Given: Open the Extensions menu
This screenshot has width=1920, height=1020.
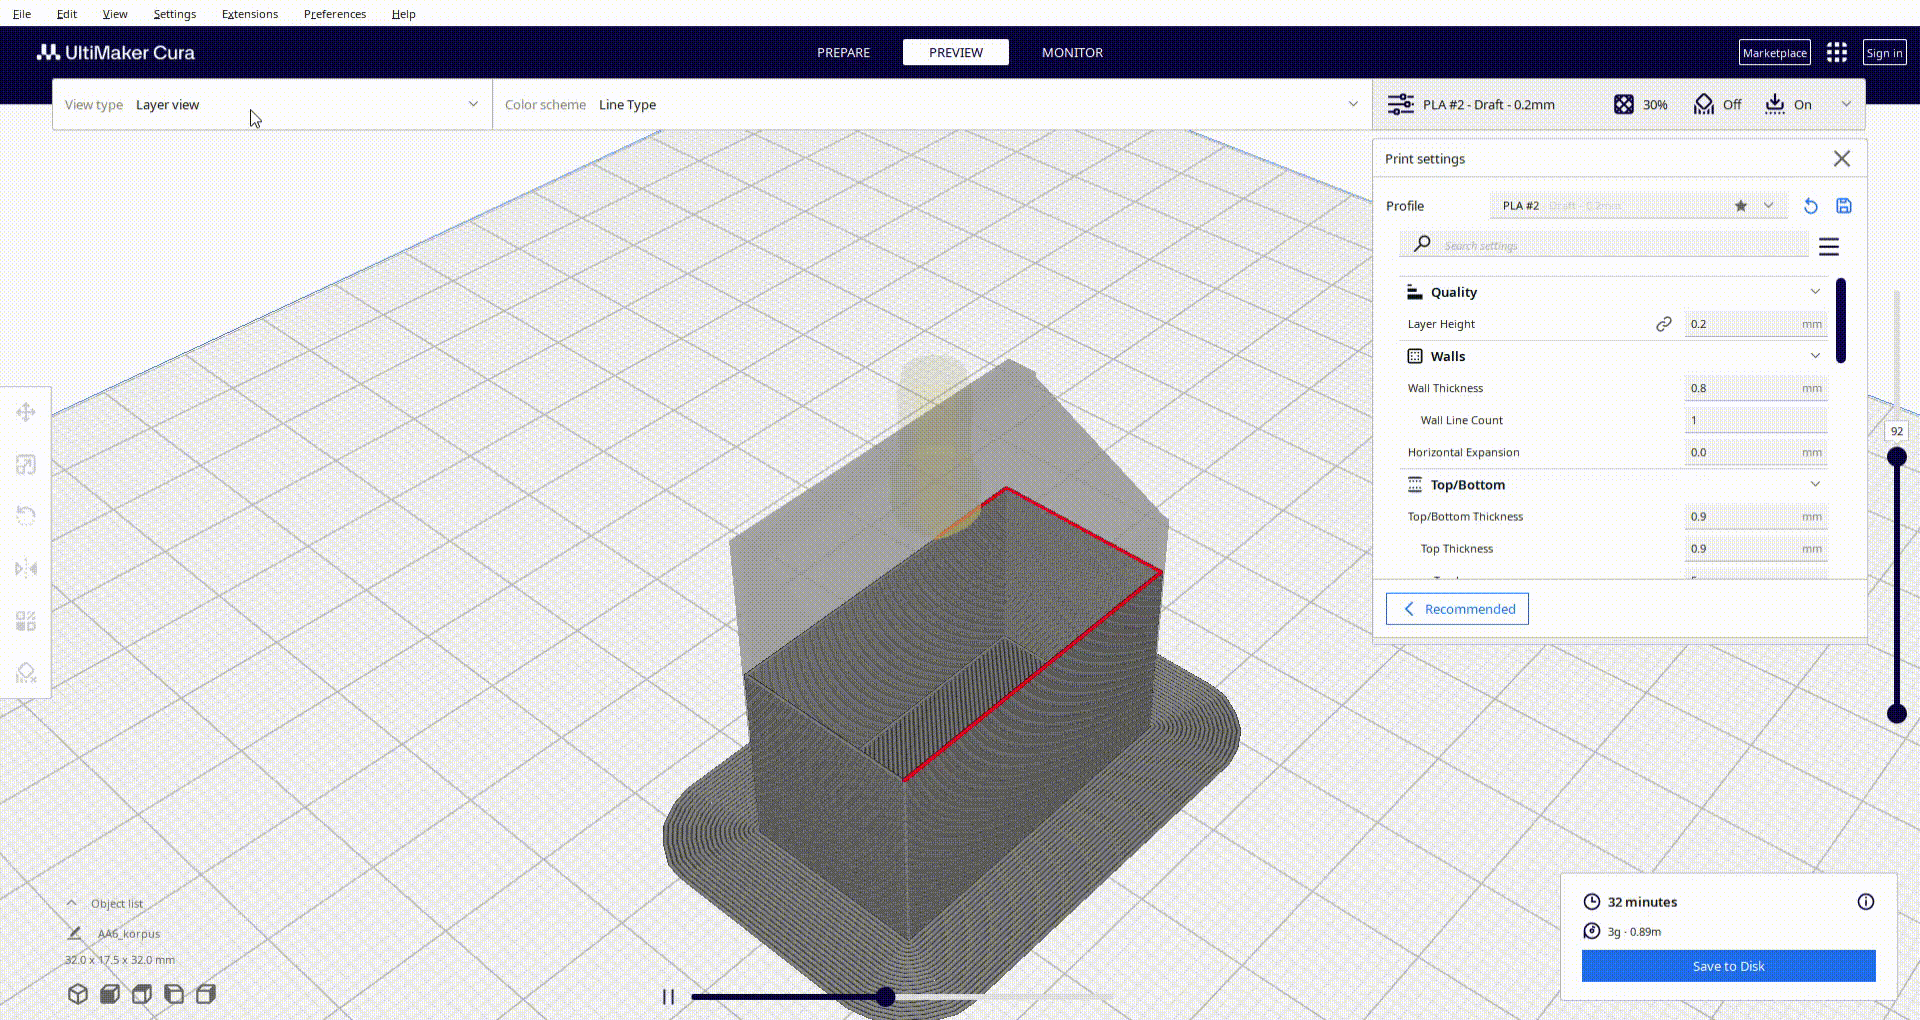Looking at the screenshot, I should point(249,13).
